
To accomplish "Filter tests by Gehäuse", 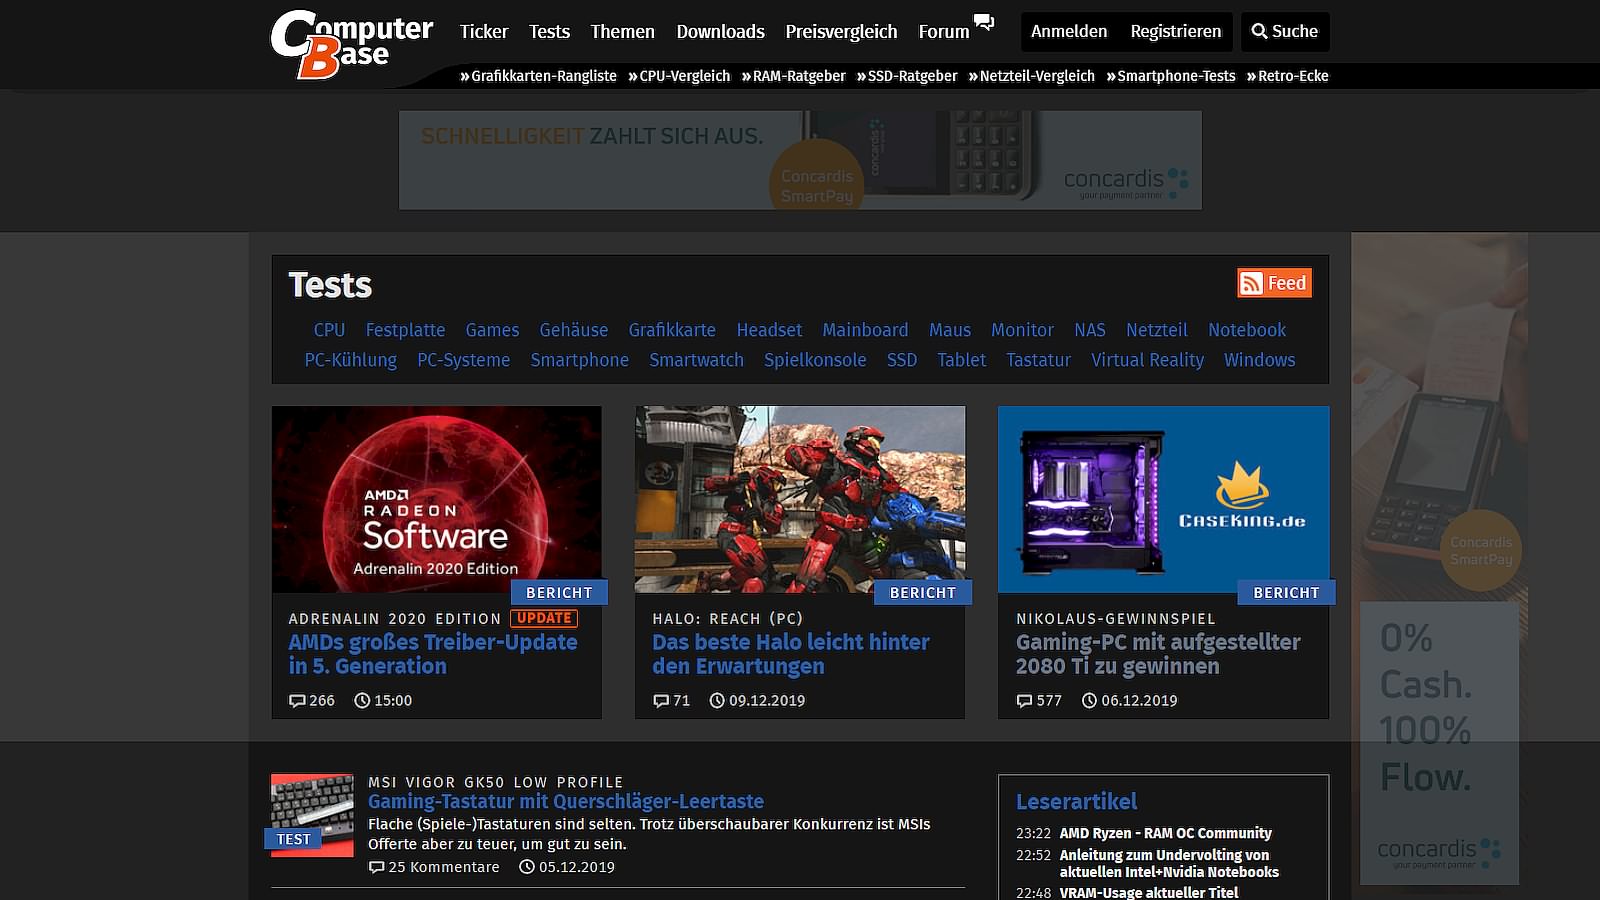I will (x=573, y=330).
